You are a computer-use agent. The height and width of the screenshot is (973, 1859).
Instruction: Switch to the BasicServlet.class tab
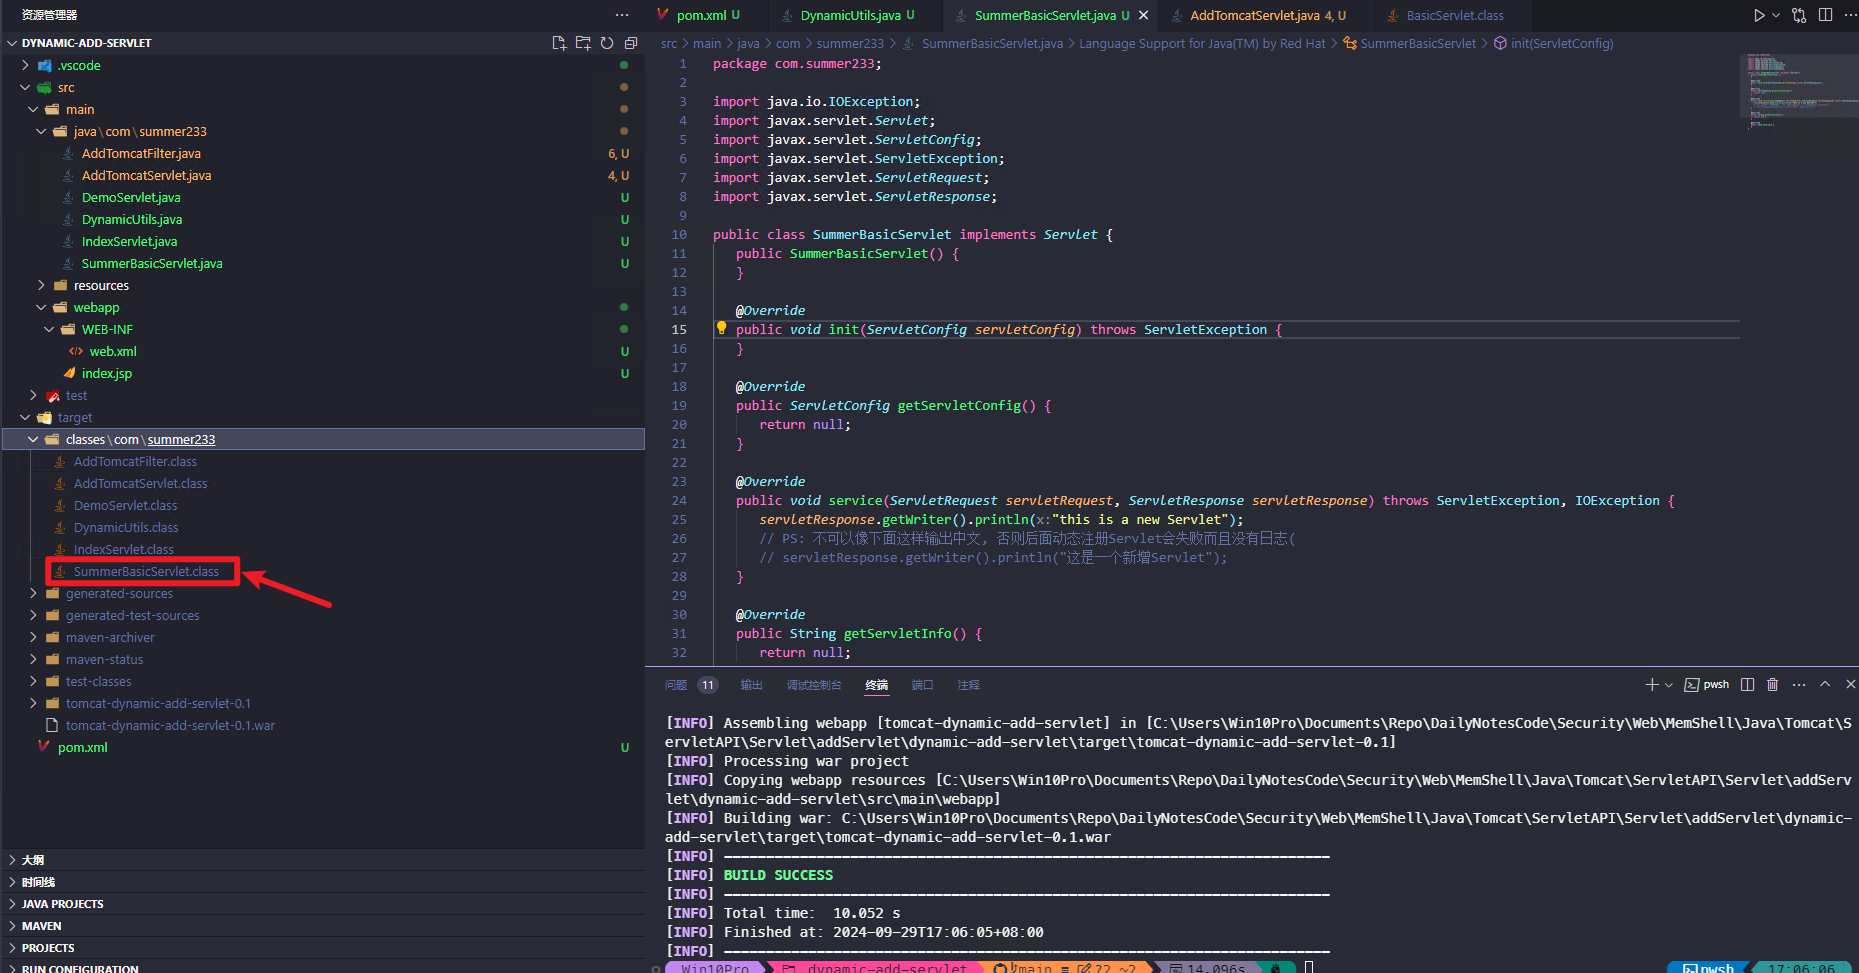tap(1454, 15)
